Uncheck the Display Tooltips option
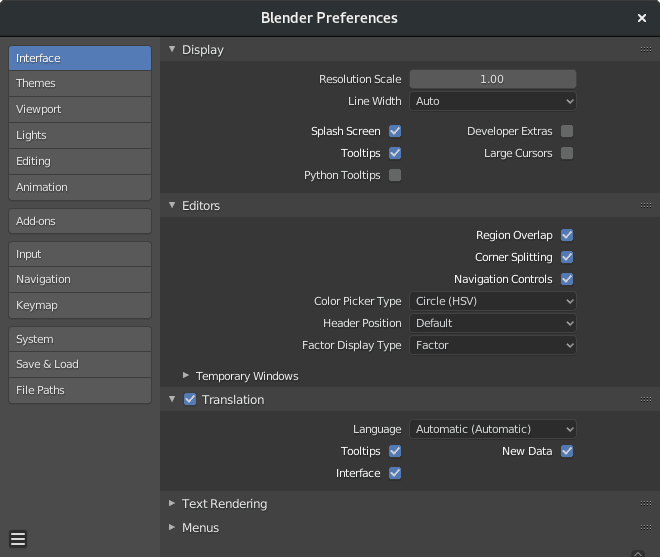This screenshot has width=660, height=557. (395, 153)
